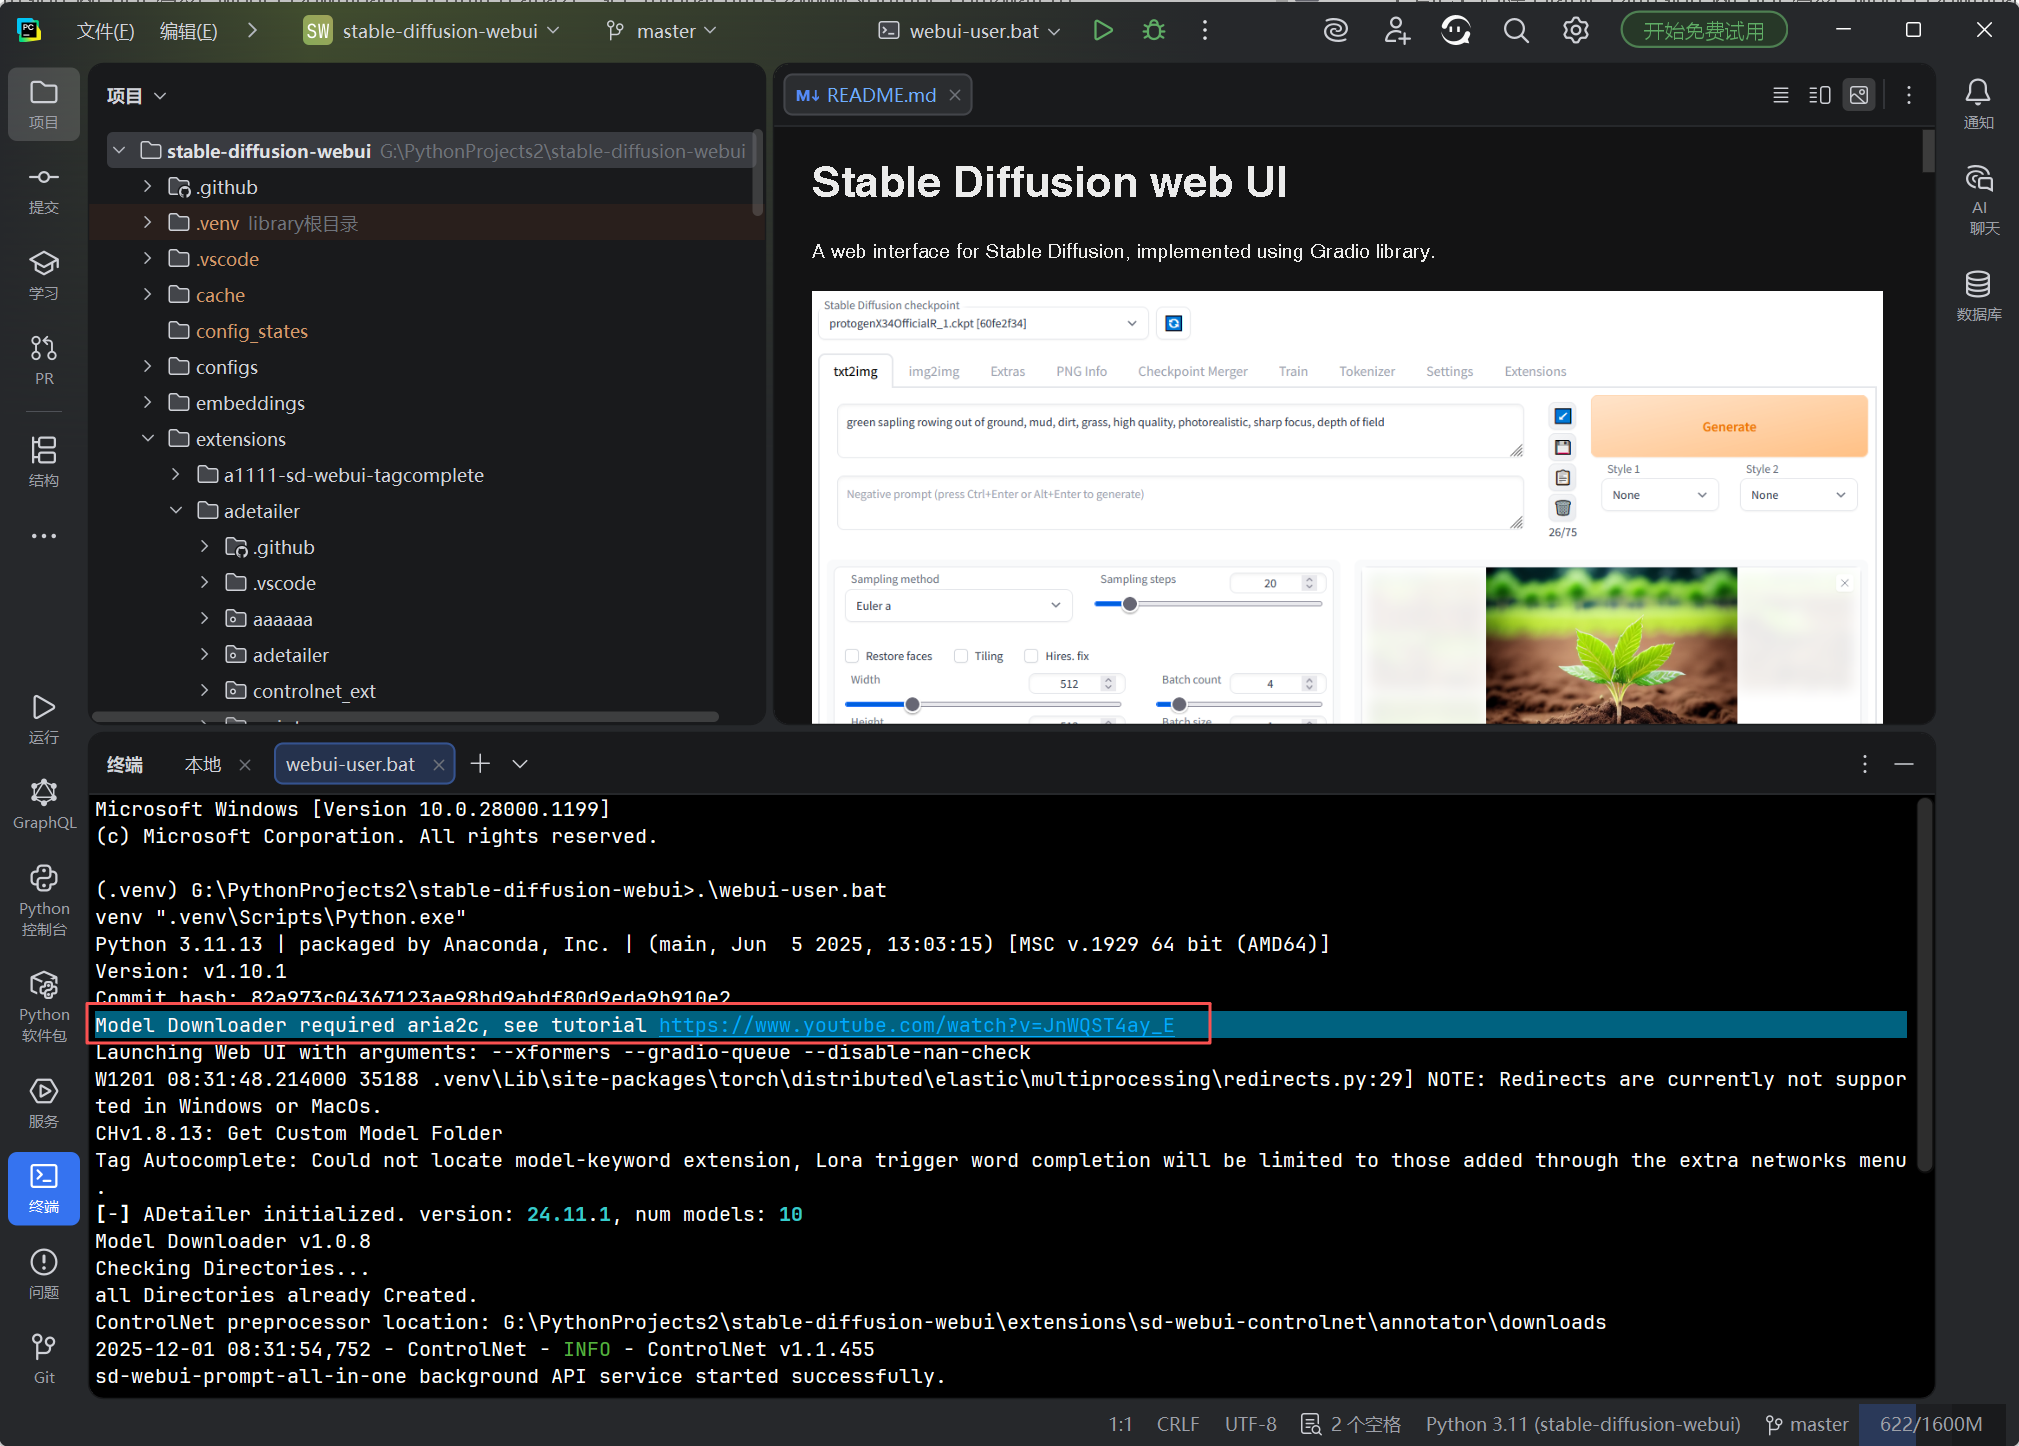Open the Git tool window
The width and height of the screenshot is (2019, 1446).
(43, 1356)
